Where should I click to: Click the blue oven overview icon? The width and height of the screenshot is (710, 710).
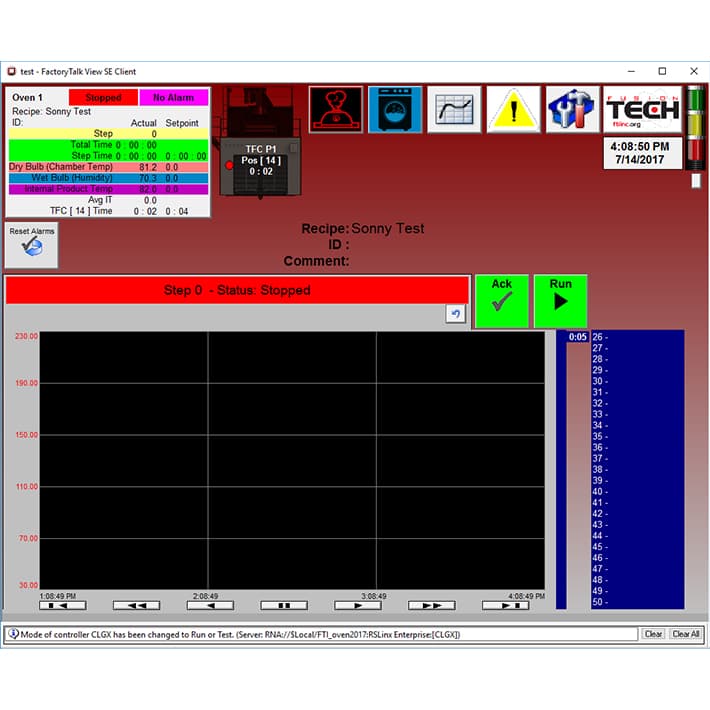pyautogui.click(x=394, y=109)
